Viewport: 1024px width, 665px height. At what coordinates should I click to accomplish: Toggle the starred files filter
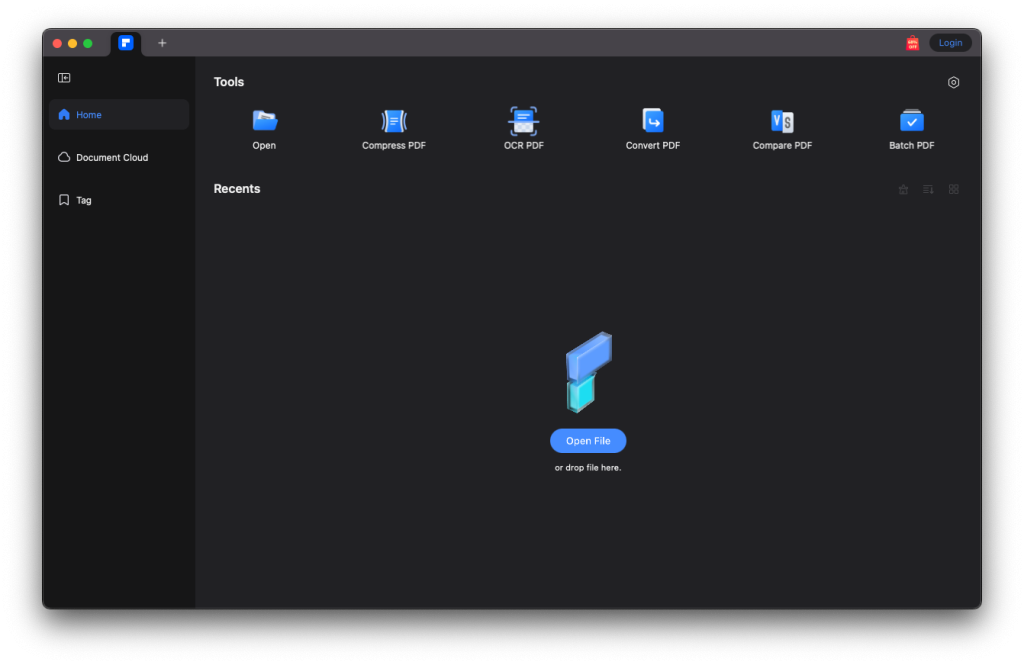903,189
